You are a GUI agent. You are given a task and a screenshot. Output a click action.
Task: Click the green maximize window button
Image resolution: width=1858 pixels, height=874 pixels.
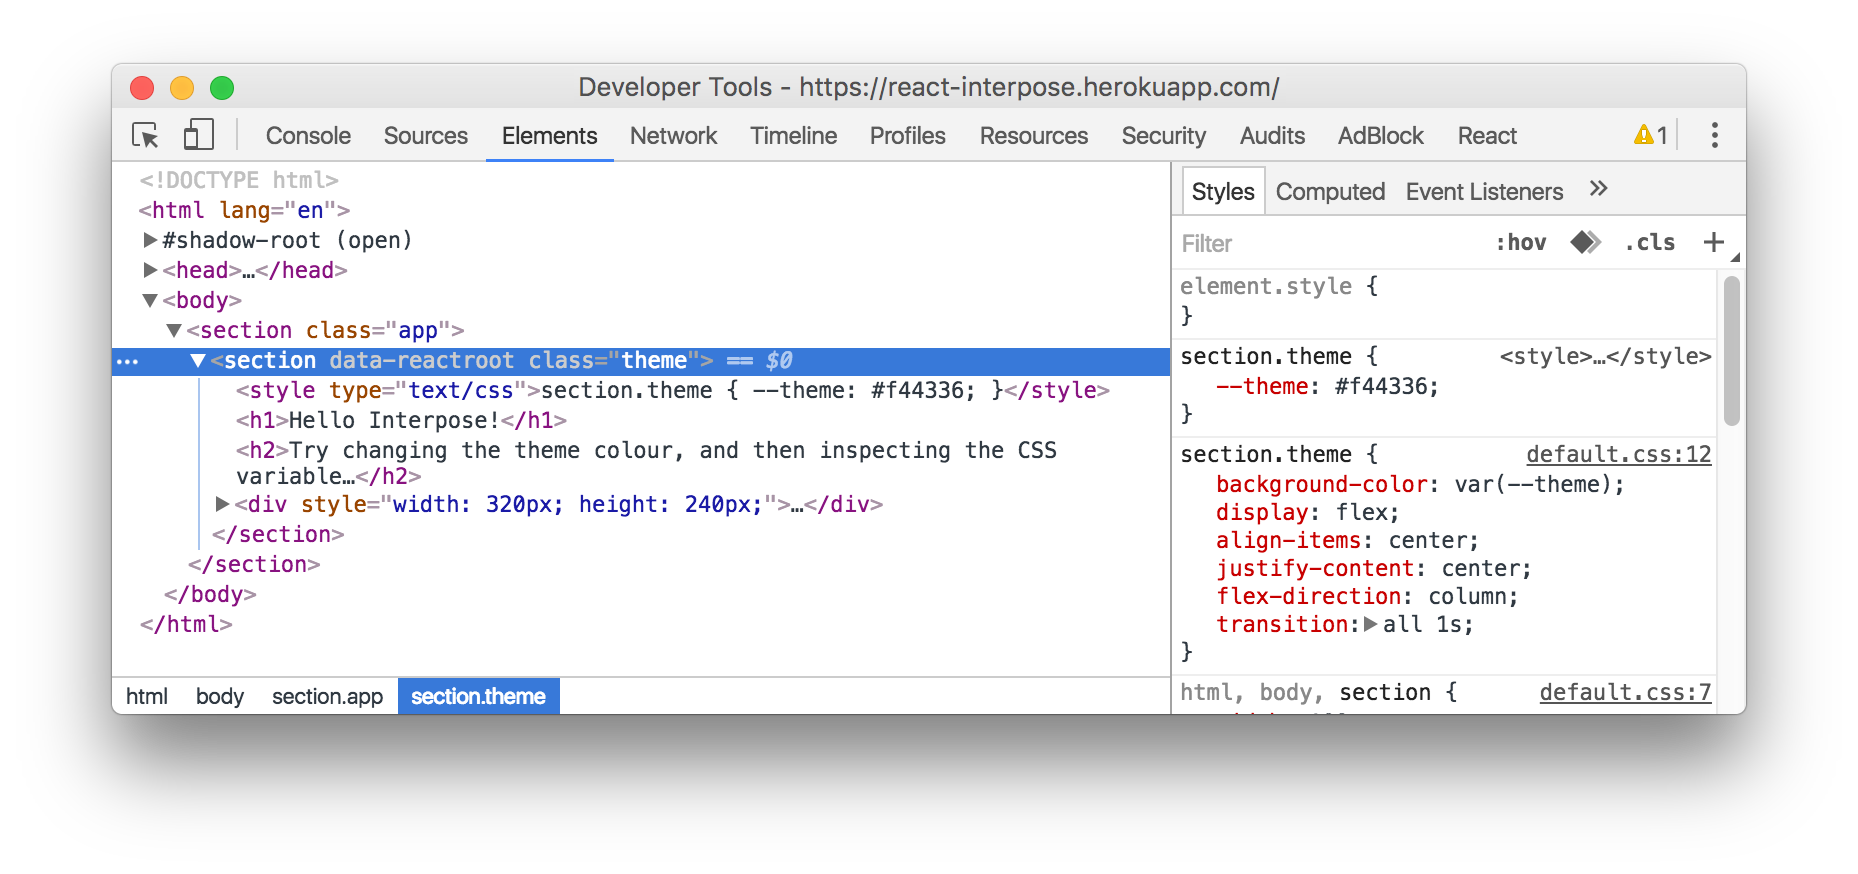222,88
